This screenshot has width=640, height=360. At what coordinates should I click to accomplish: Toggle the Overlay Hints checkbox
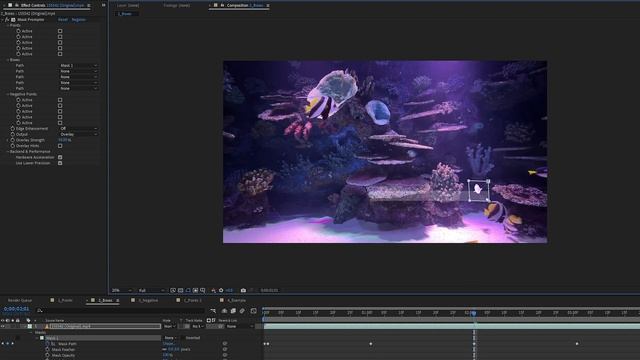(60, 146)
